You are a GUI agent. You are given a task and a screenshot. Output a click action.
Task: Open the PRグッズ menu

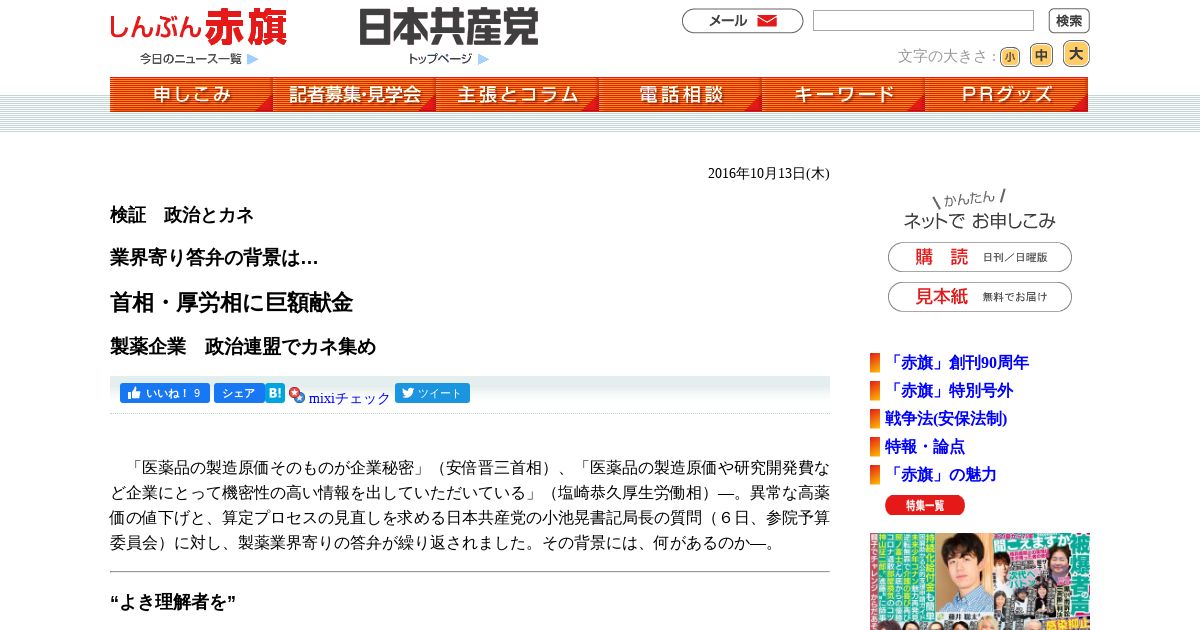1006,95
